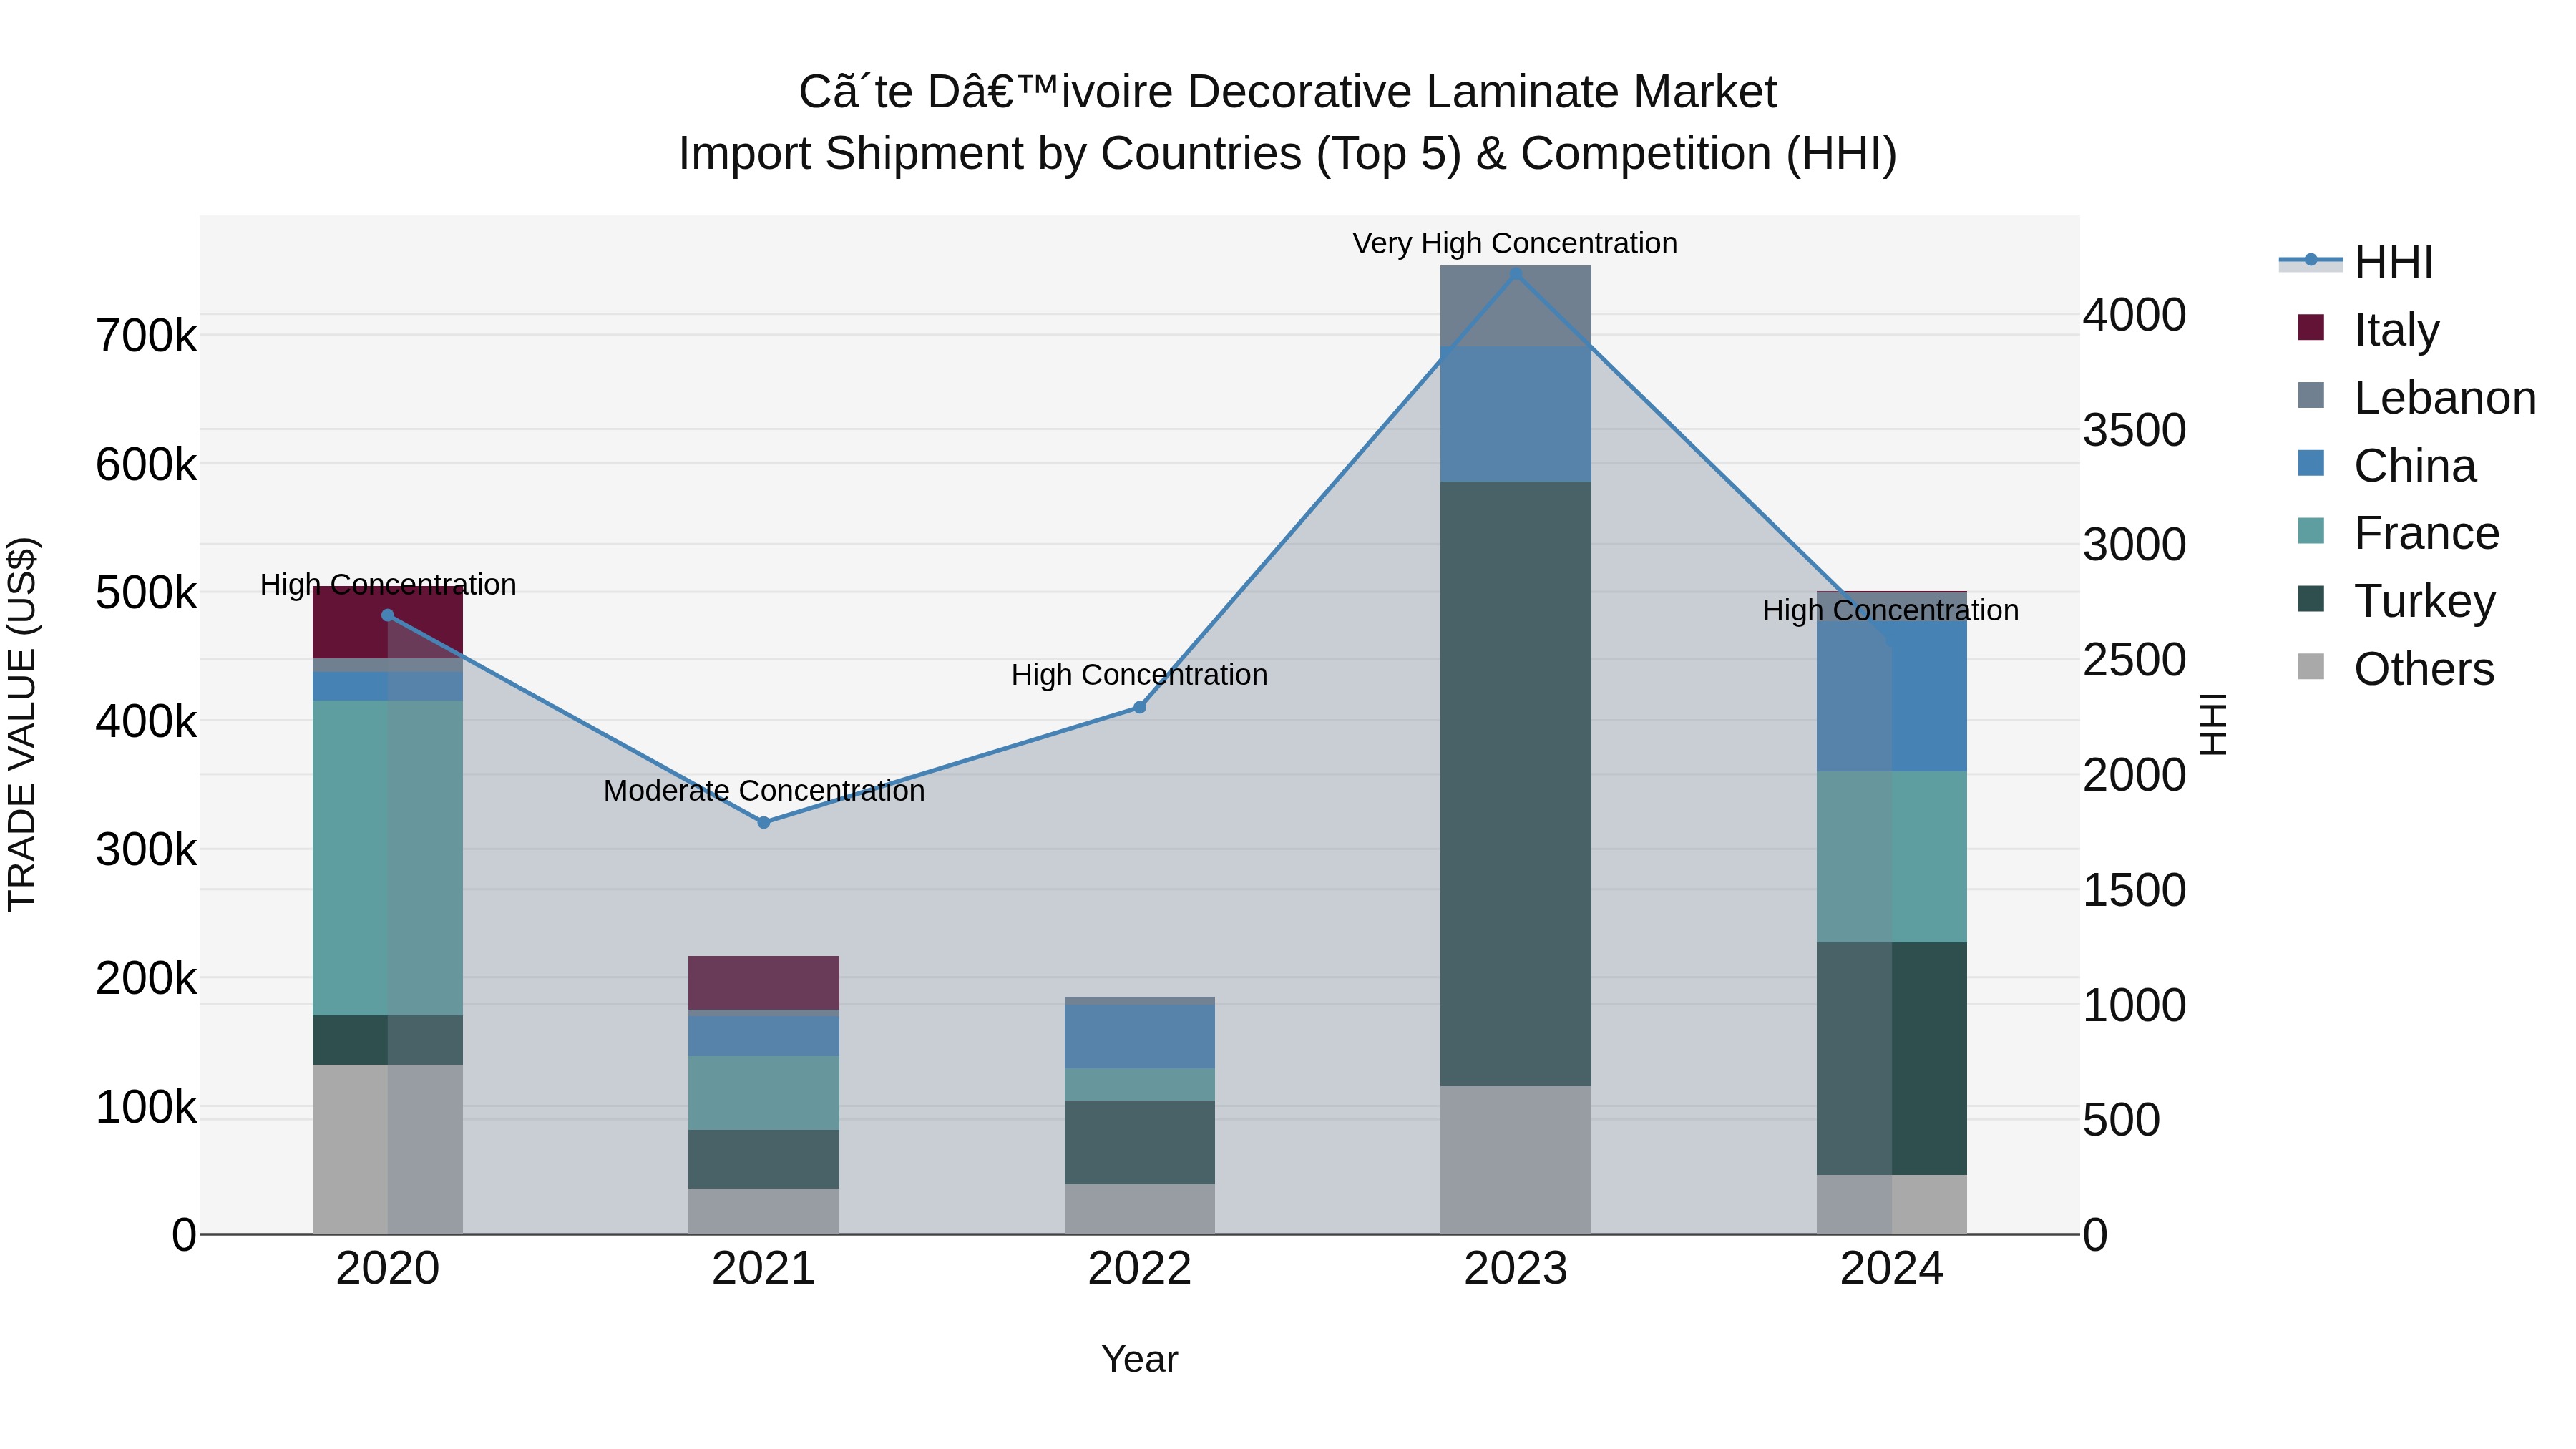Click the 2022 x-axis label

(x=1139, y=1269)
